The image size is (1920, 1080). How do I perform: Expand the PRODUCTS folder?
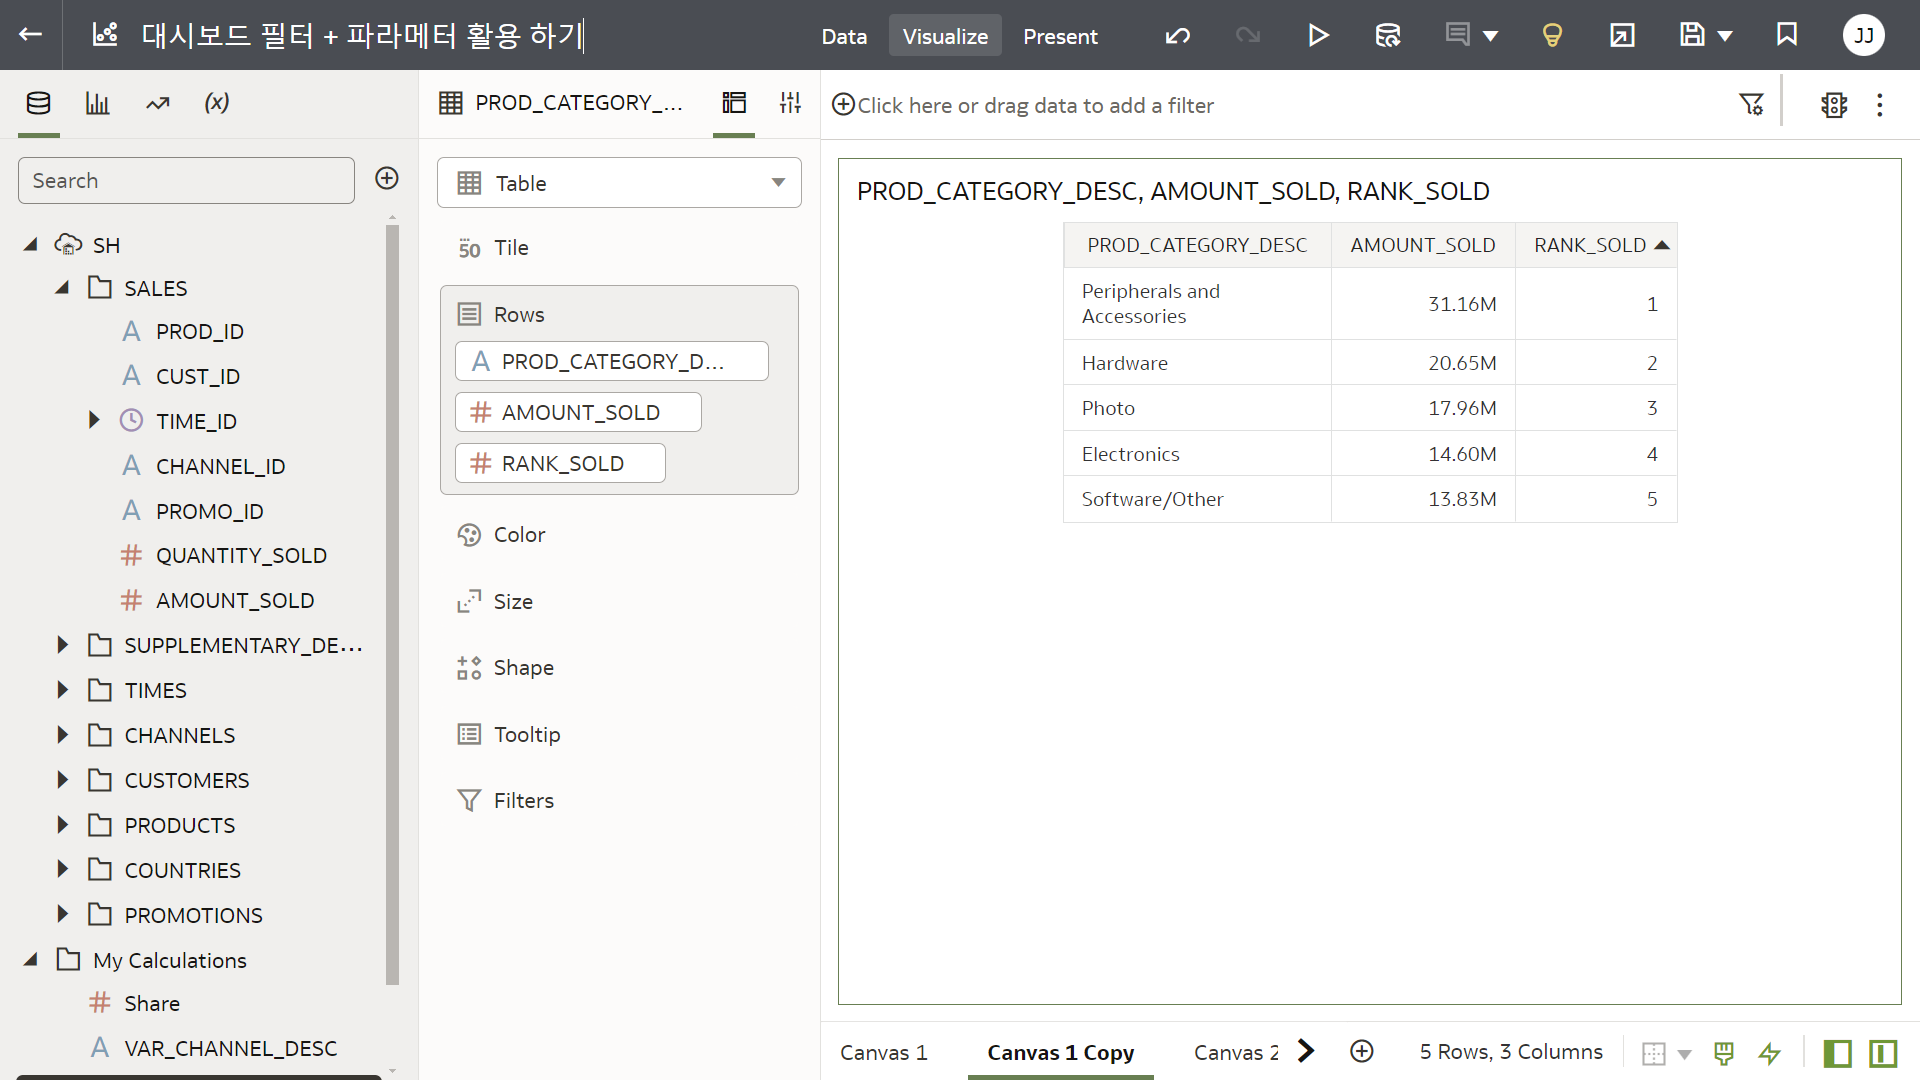click(63, 825)
